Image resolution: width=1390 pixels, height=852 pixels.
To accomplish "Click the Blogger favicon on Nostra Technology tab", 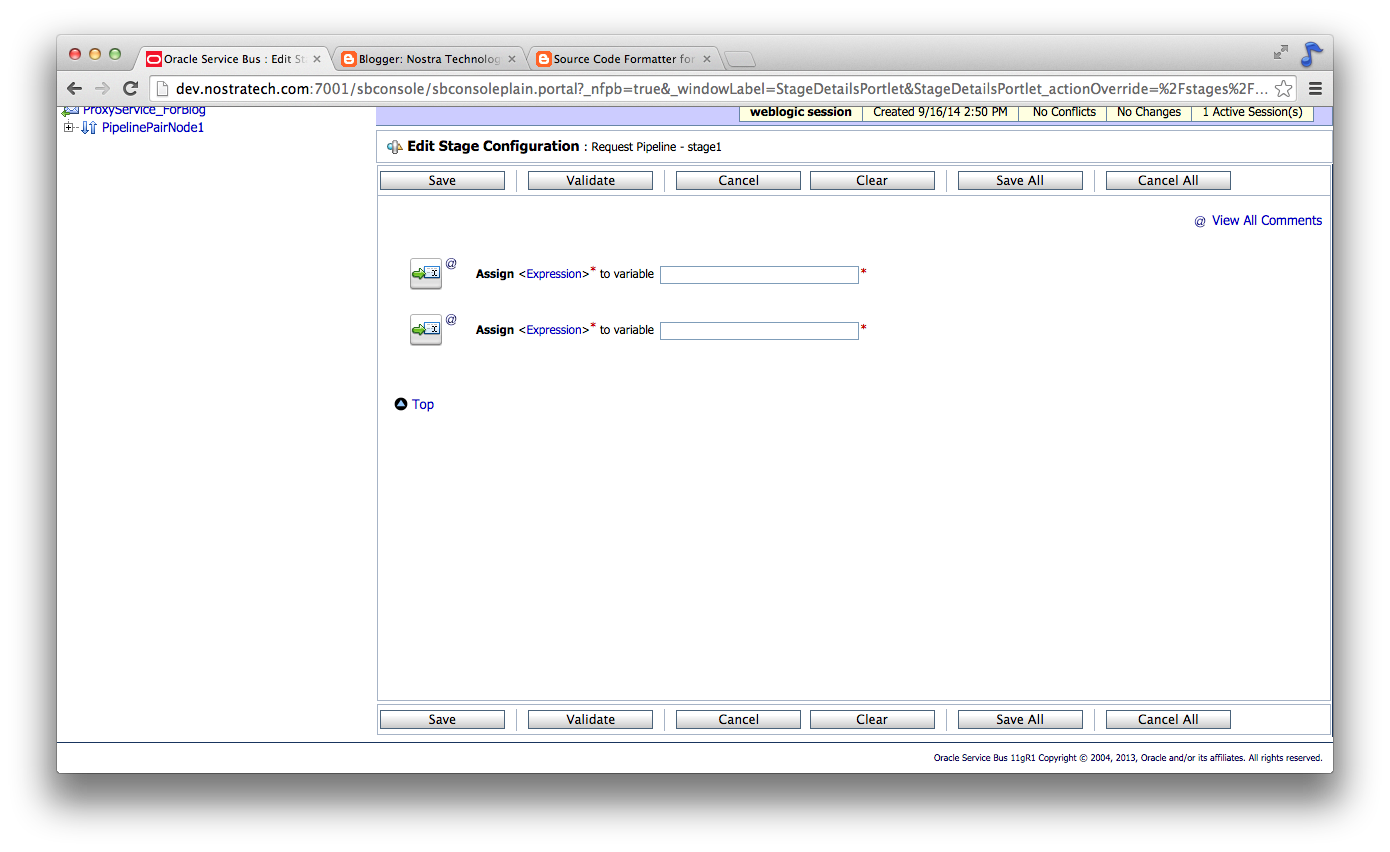I will pos(349,59).
